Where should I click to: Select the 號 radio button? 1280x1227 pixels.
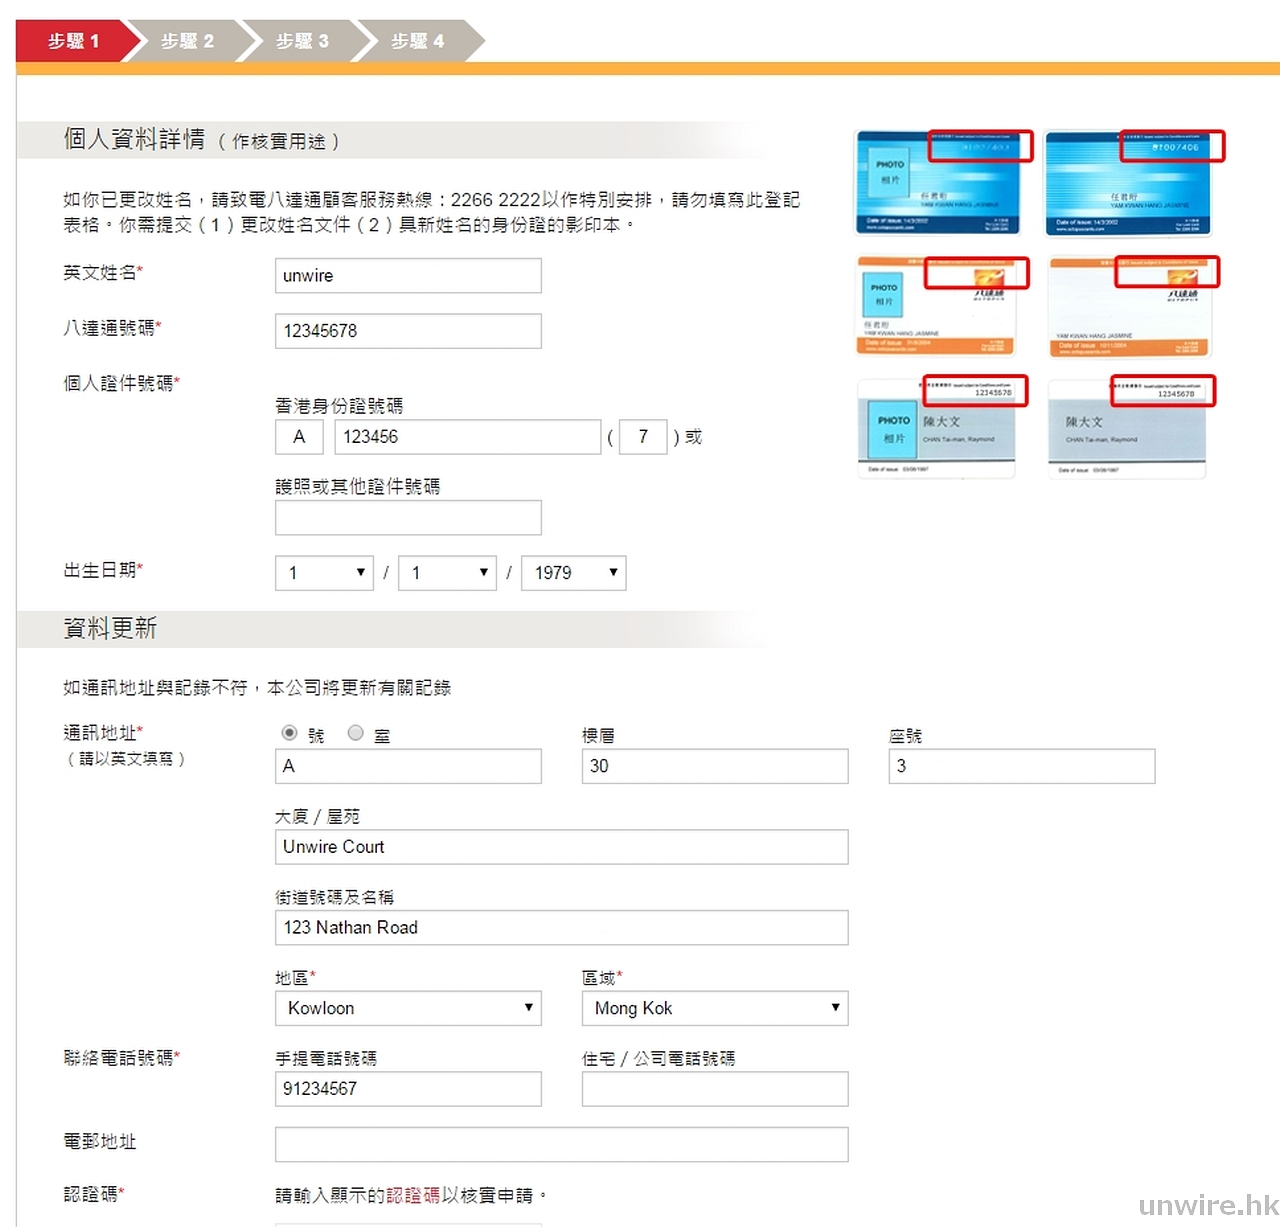tap(290, 733)
